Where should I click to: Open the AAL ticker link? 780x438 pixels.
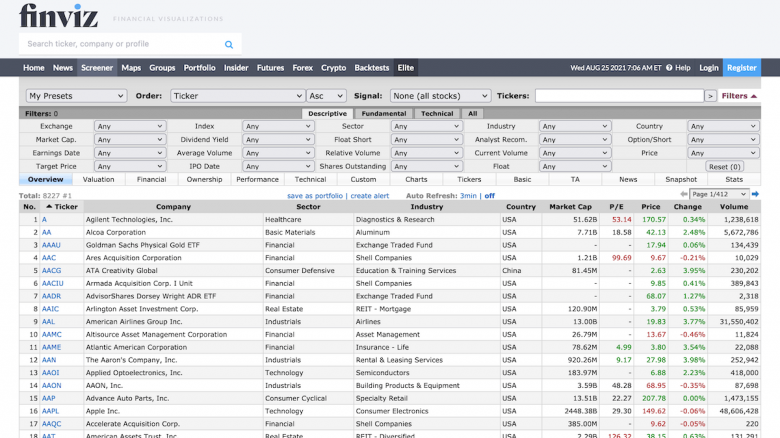coord(48,322)
